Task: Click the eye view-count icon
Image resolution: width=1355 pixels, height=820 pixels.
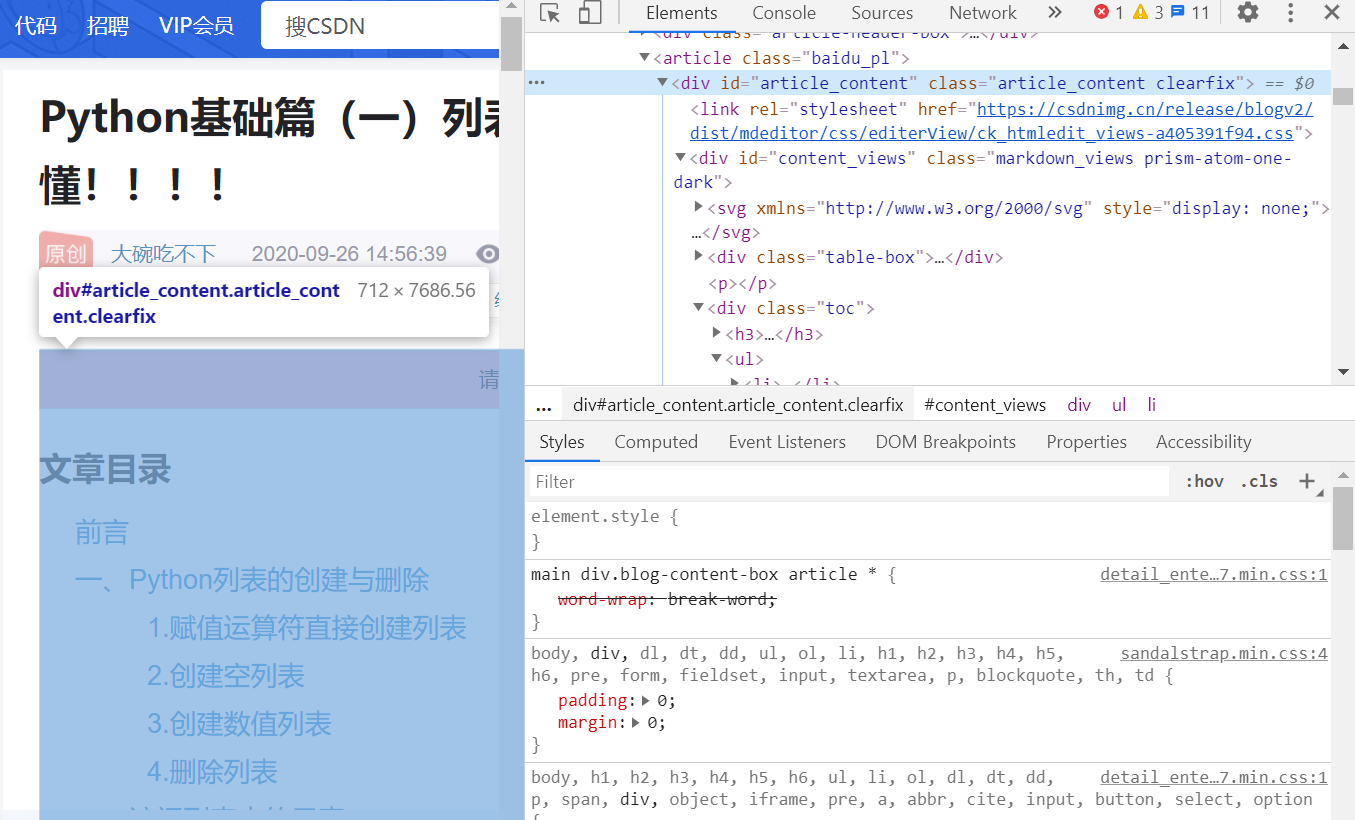Action: click(x=487, y=253)
